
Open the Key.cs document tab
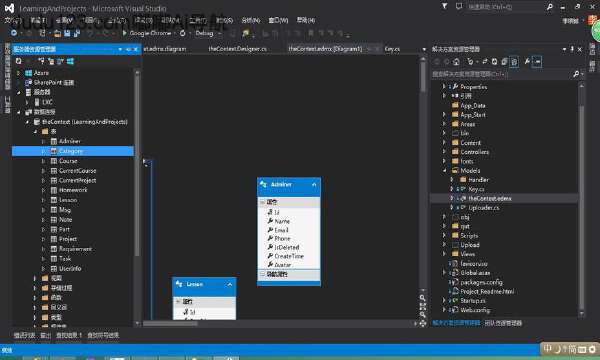[392, 49]
